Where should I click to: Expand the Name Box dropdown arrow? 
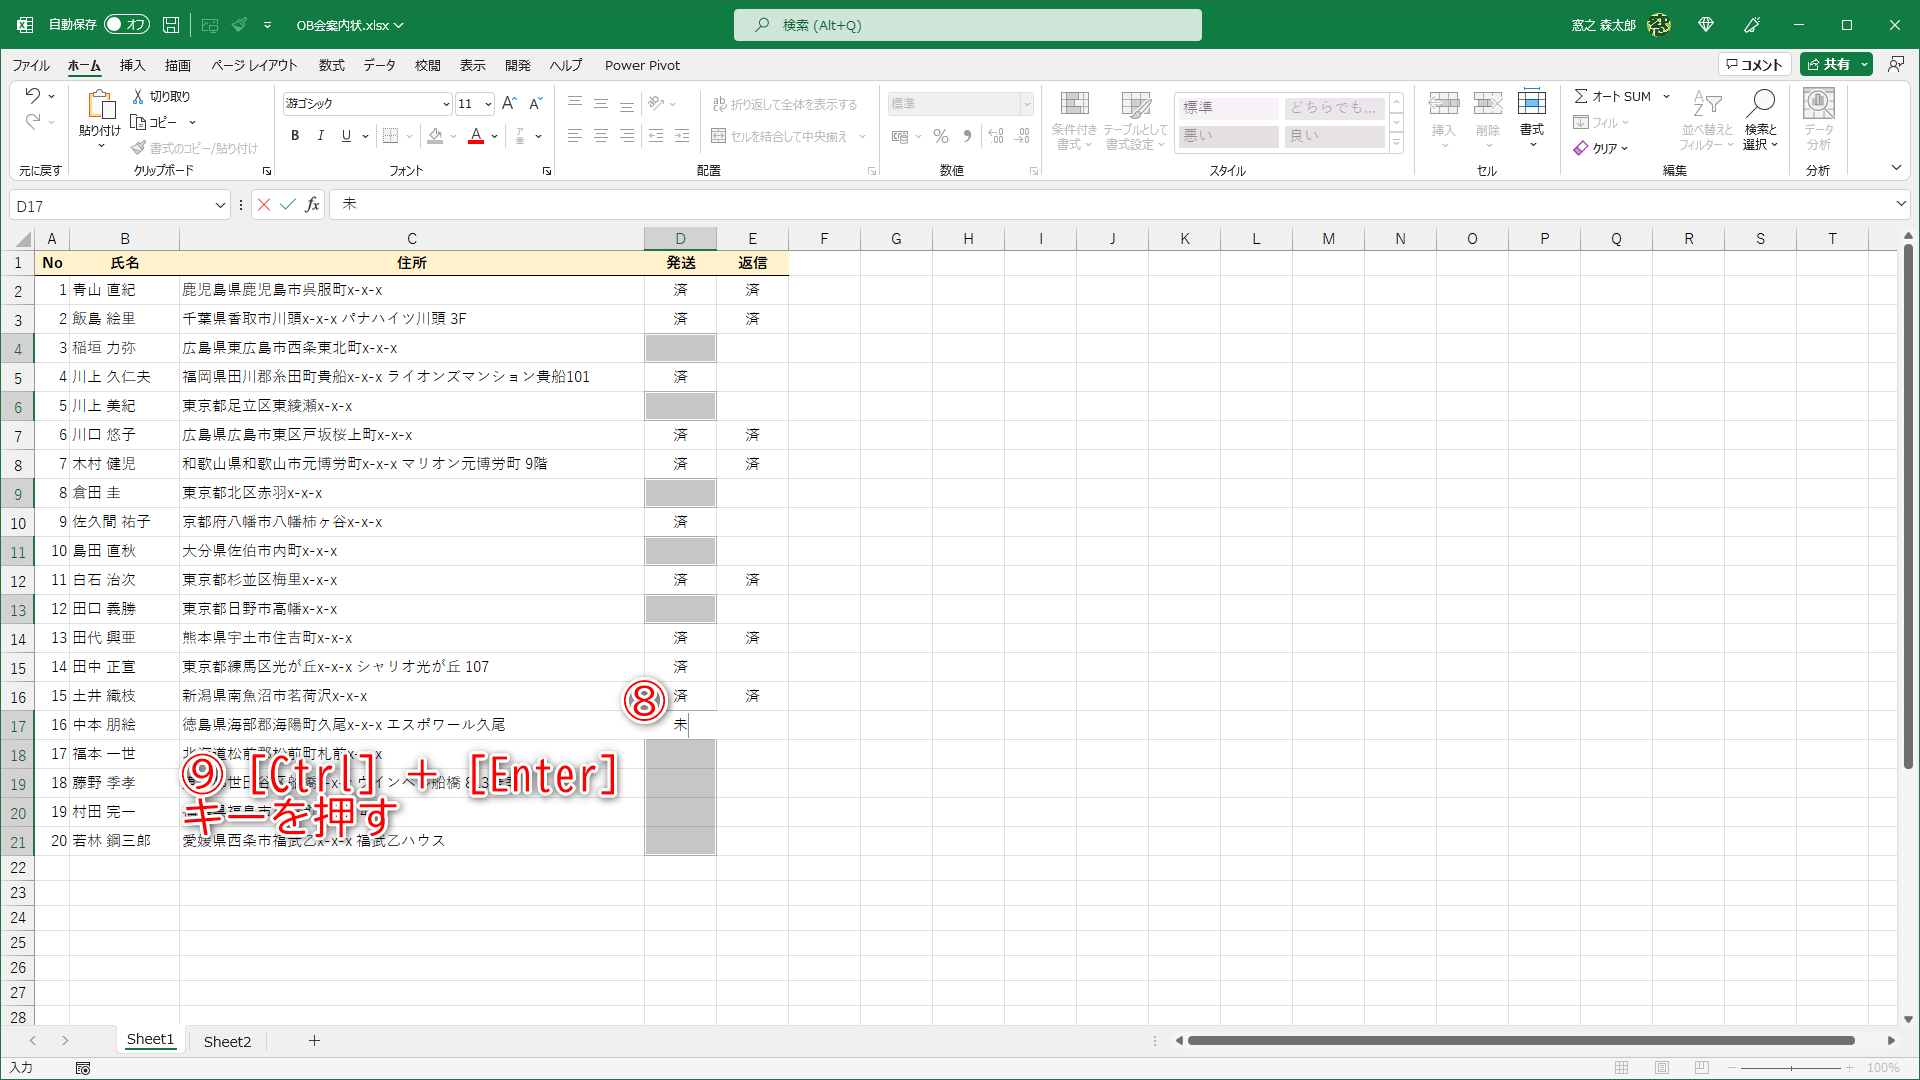(x=220, y=206)
